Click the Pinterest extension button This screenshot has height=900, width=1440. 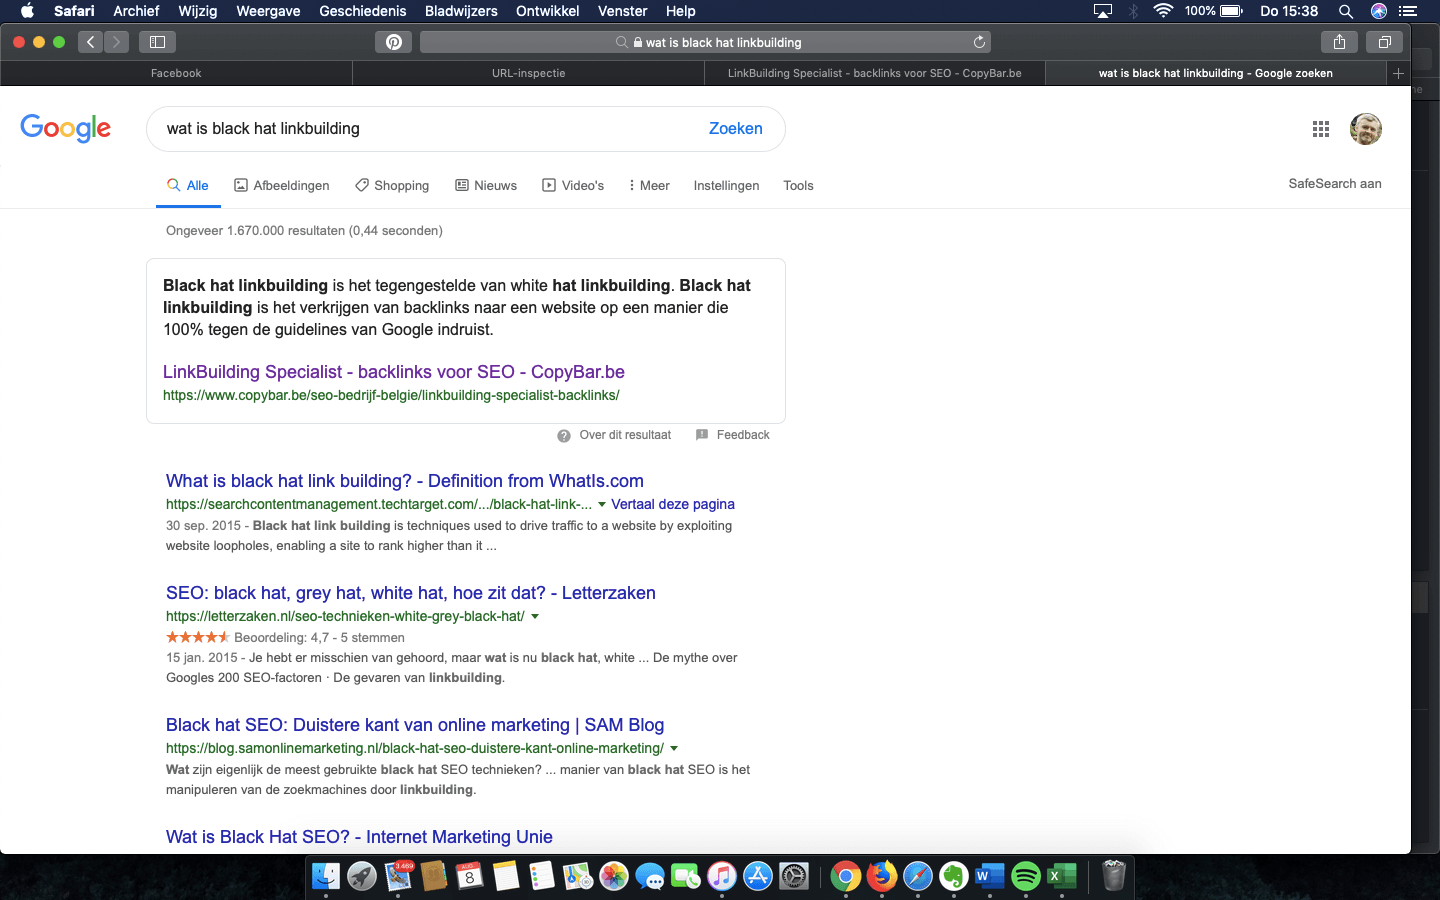pyautogui.click(x=393, y=42)
